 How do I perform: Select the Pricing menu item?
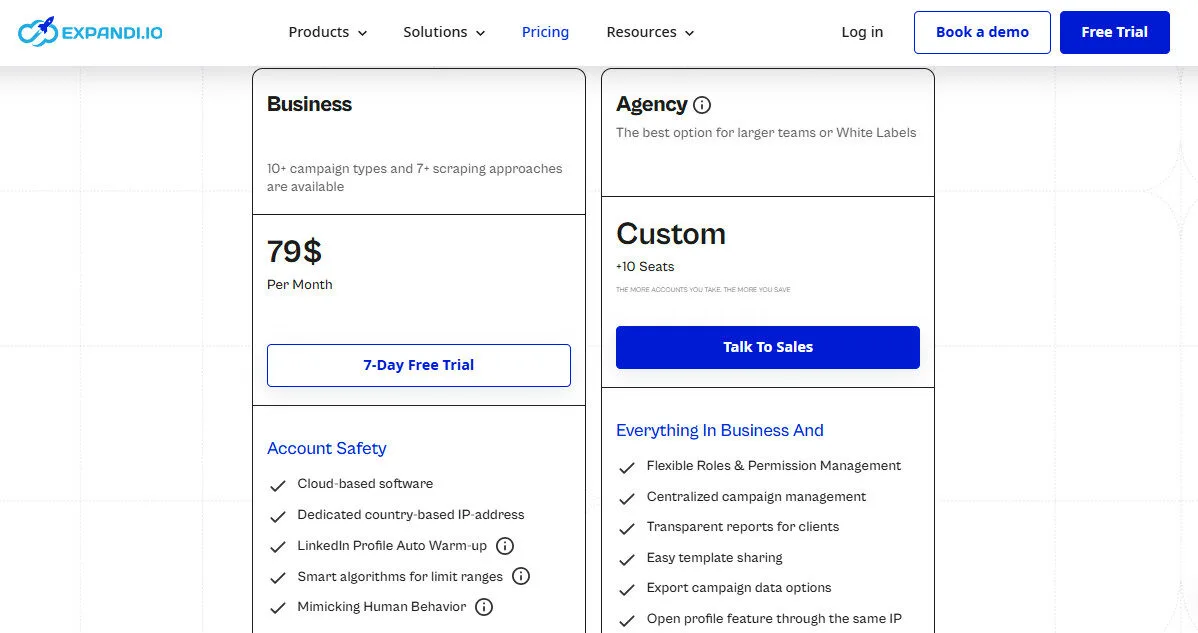coord(545,32)
